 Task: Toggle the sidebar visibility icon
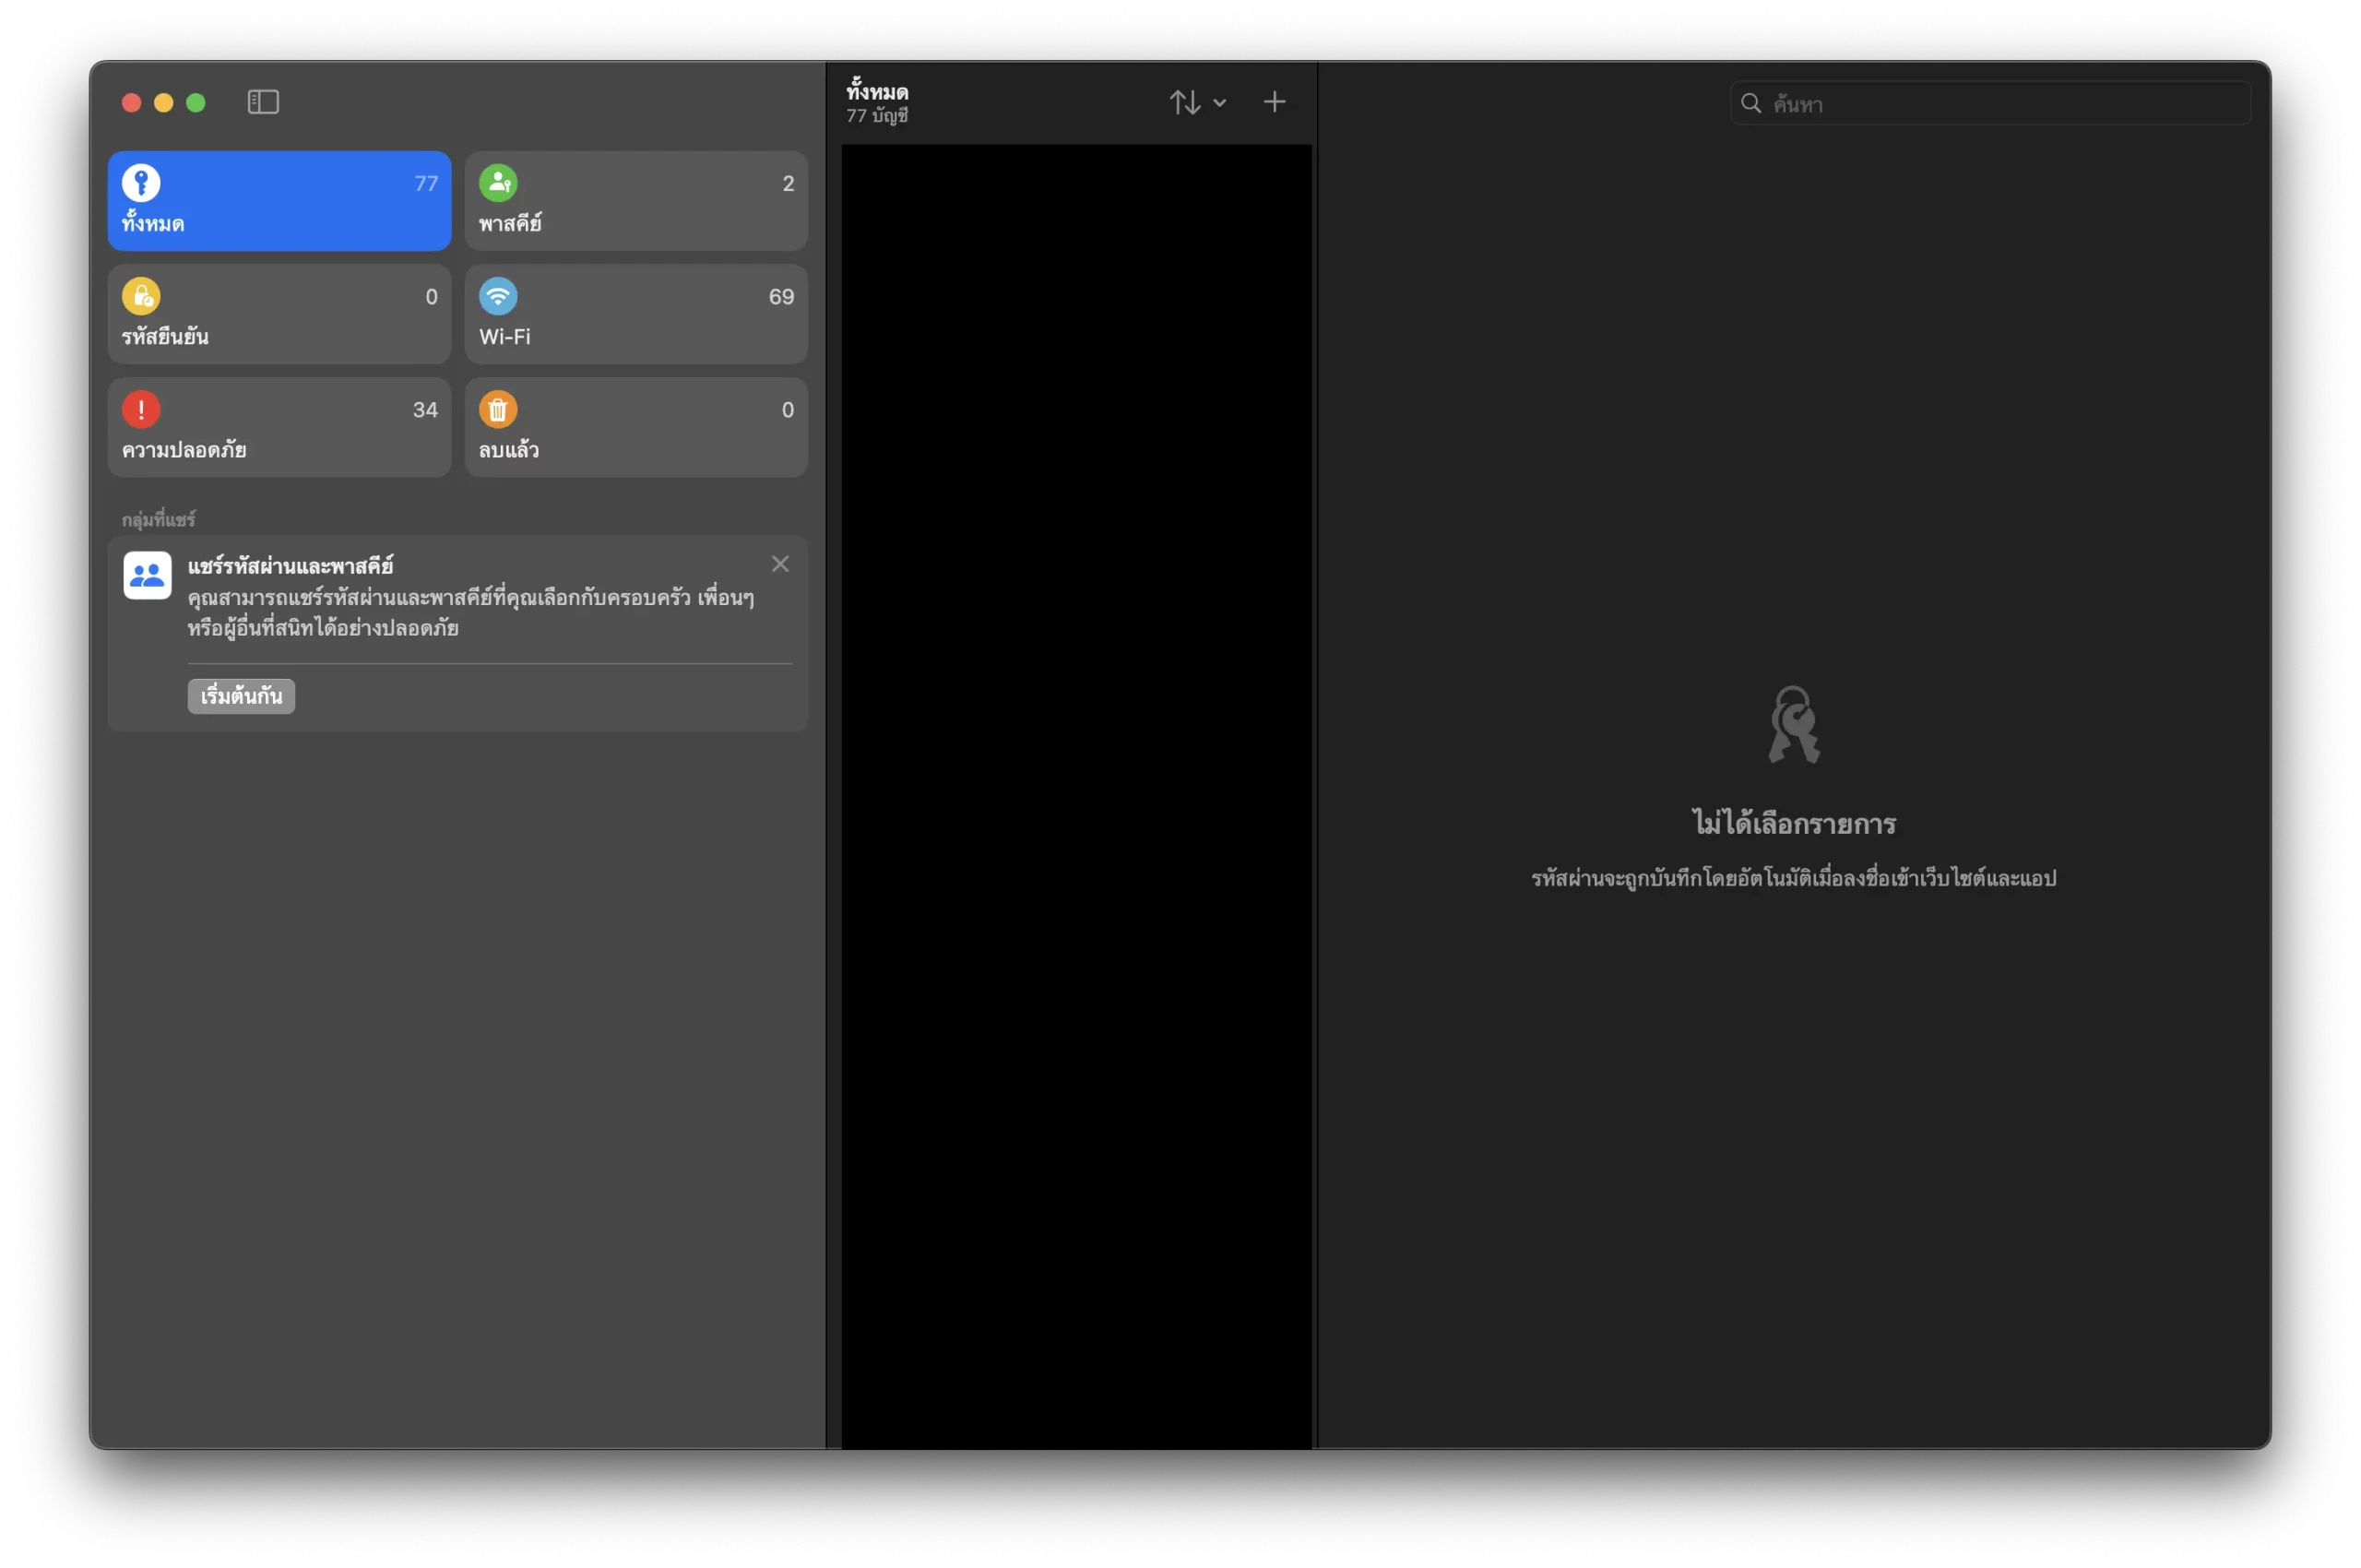pyautogui.click(x=263, y=102)
